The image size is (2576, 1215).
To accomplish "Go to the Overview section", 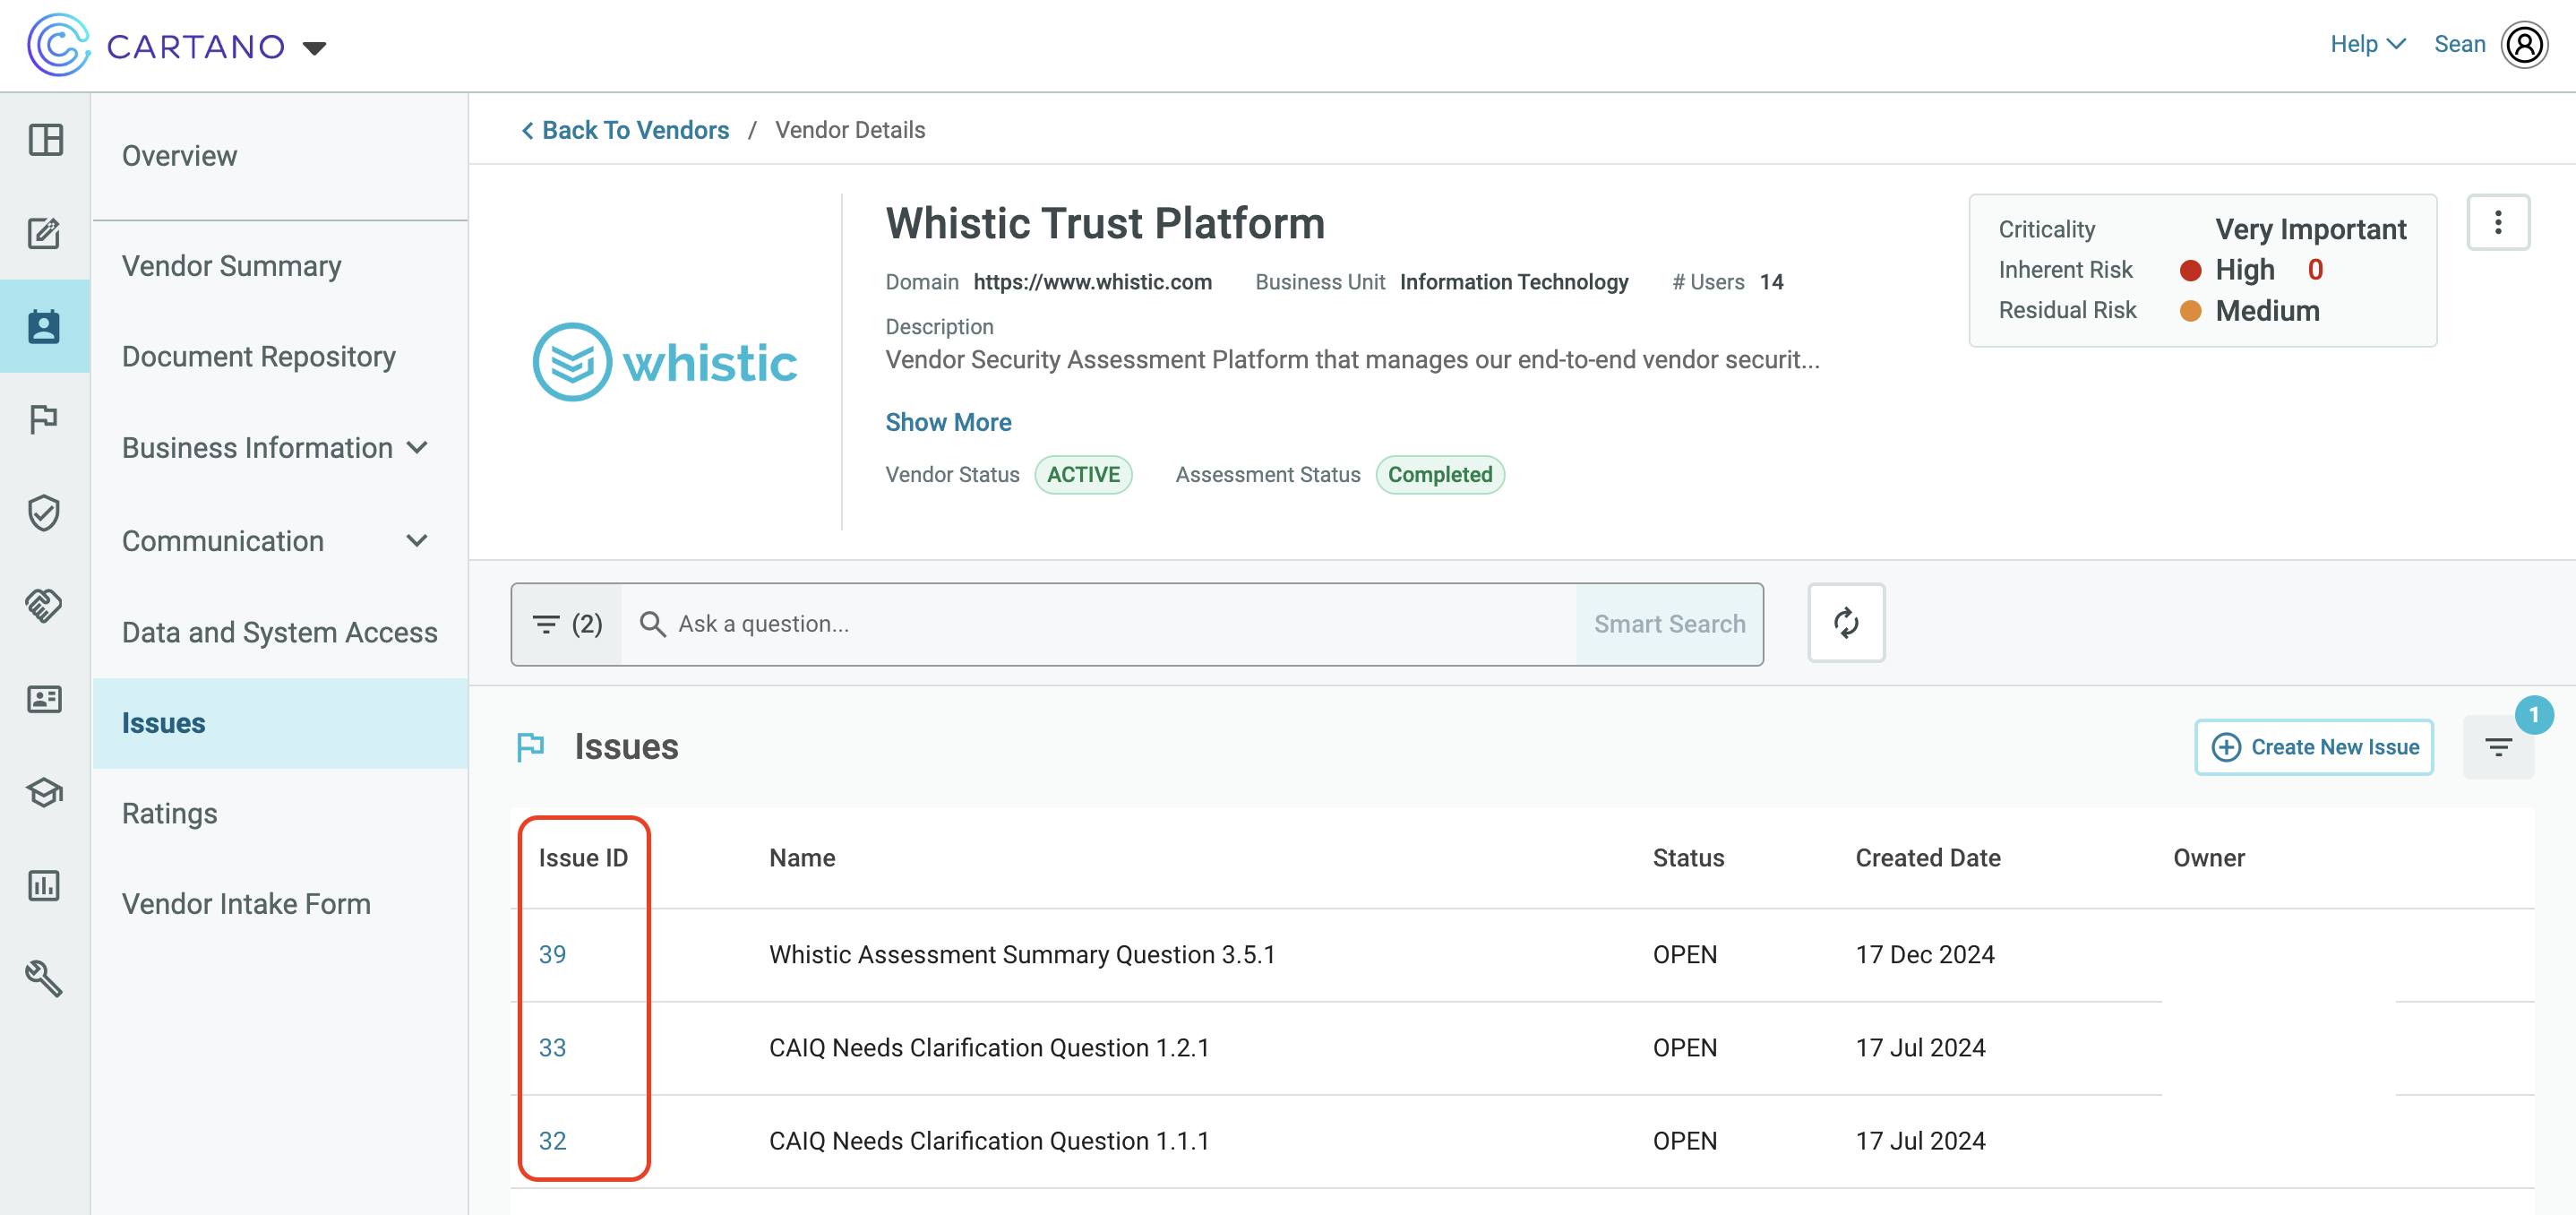I will click(179, 156).
